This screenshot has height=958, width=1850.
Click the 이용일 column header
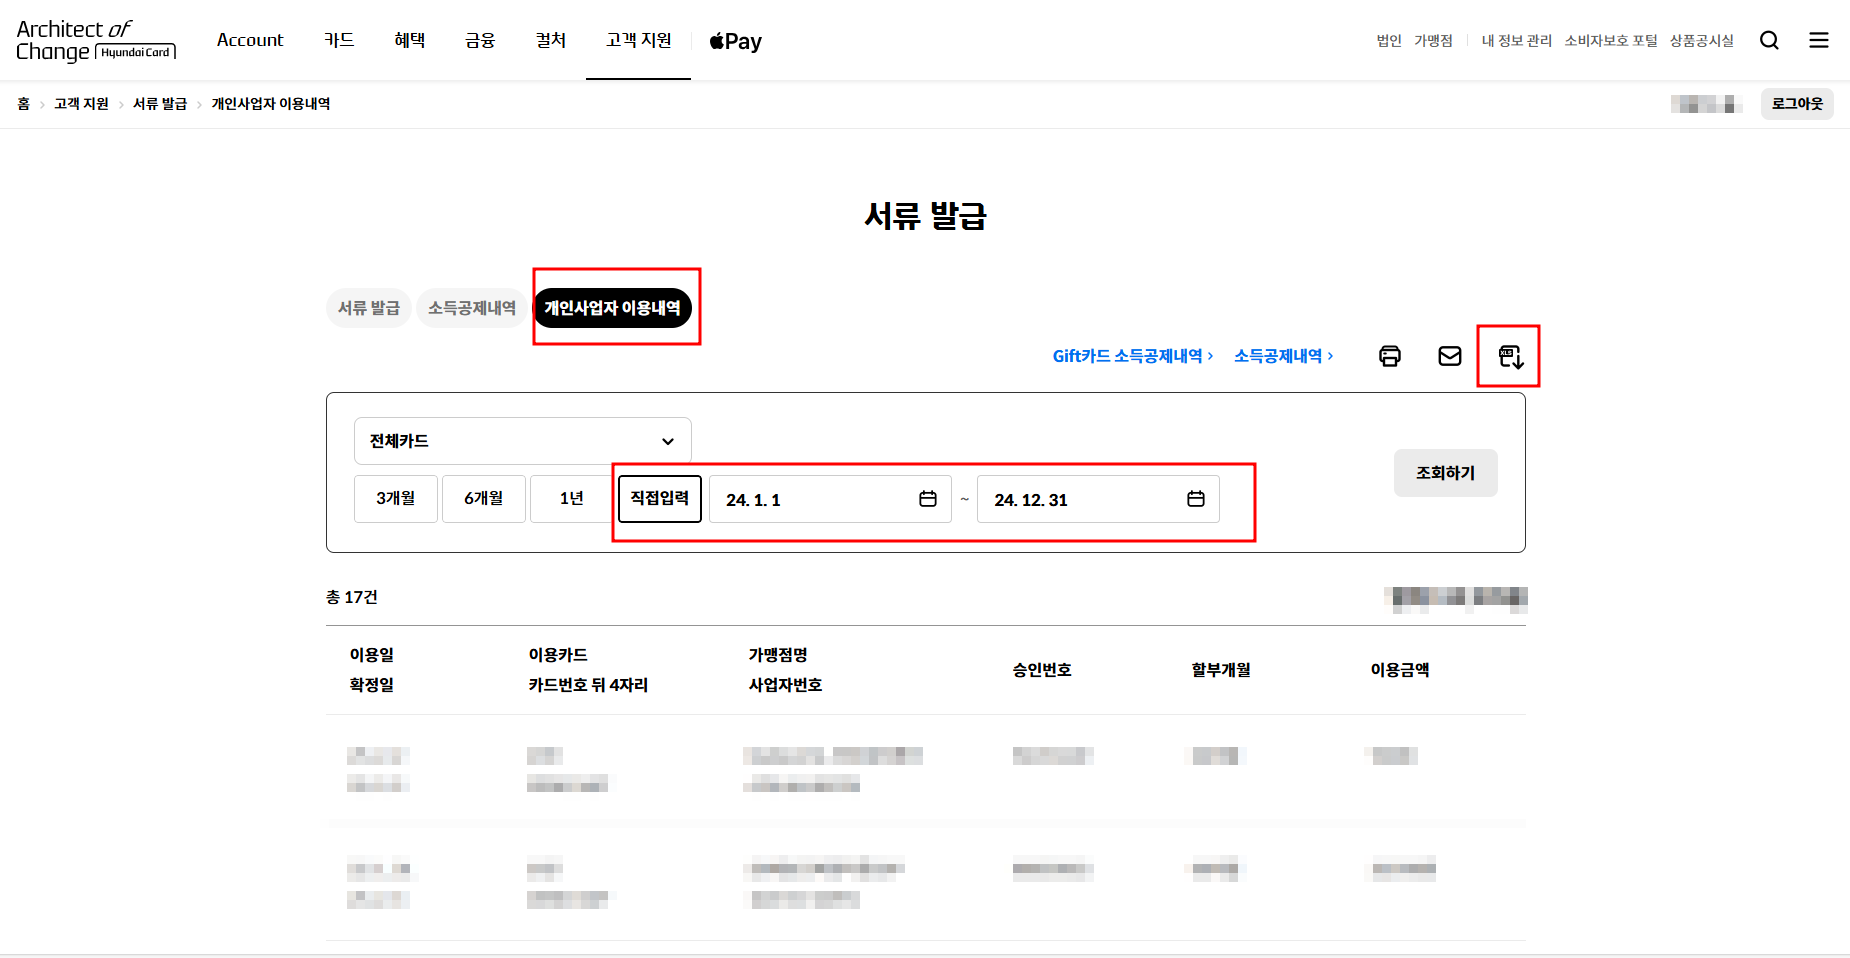pos(372,655)
